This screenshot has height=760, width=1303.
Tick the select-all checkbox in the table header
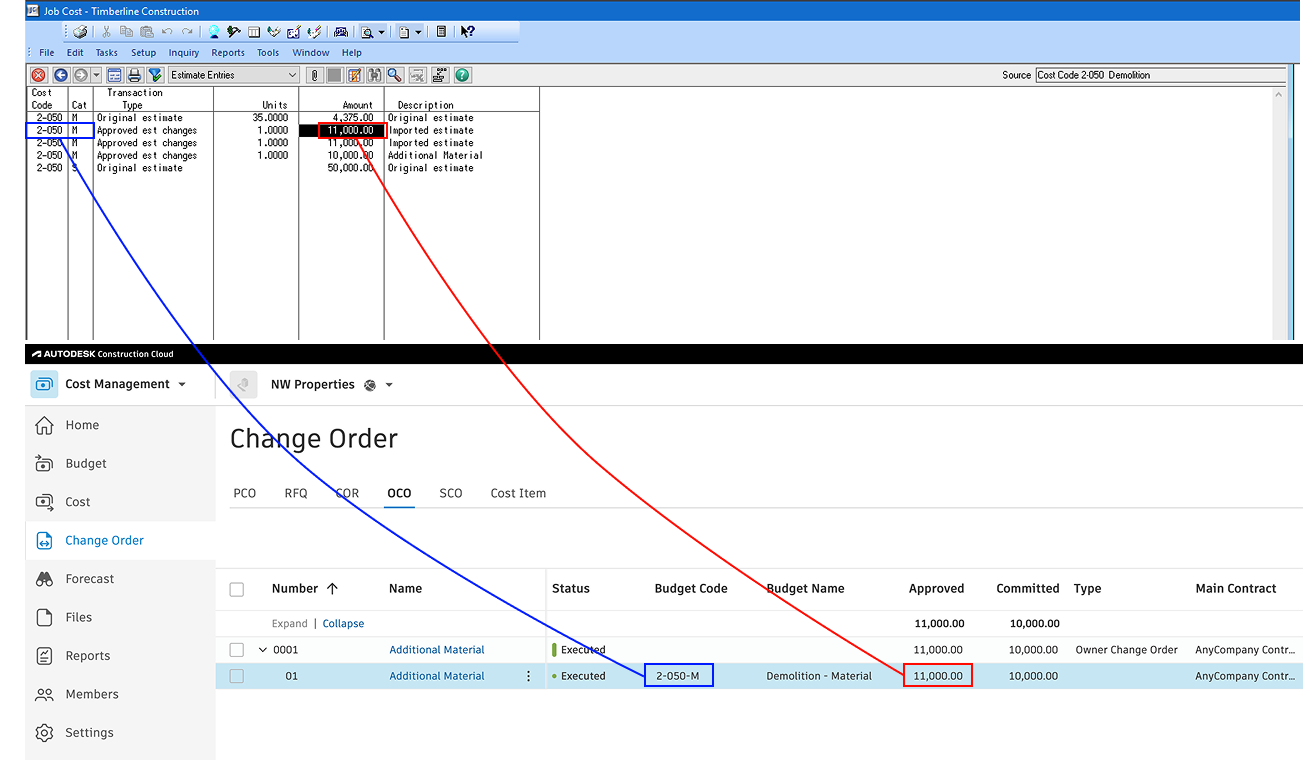[x=237, y=589]
